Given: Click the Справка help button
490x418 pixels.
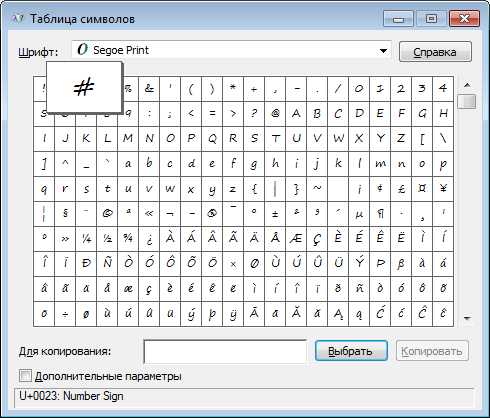Looking at the screenshot, I should click(x=435, y=52).
